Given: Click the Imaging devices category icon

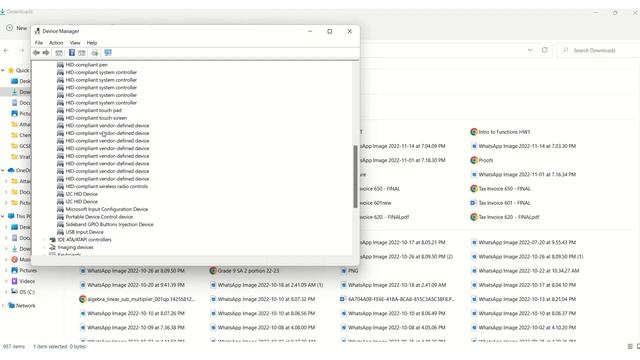Looking at the screenshot, I should 52,247.
